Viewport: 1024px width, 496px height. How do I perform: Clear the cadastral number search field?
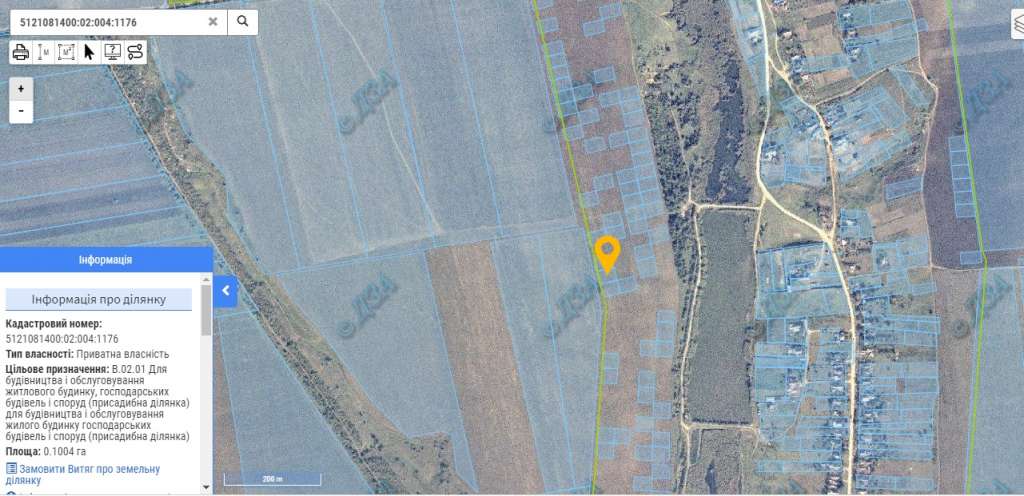point(213,22)
